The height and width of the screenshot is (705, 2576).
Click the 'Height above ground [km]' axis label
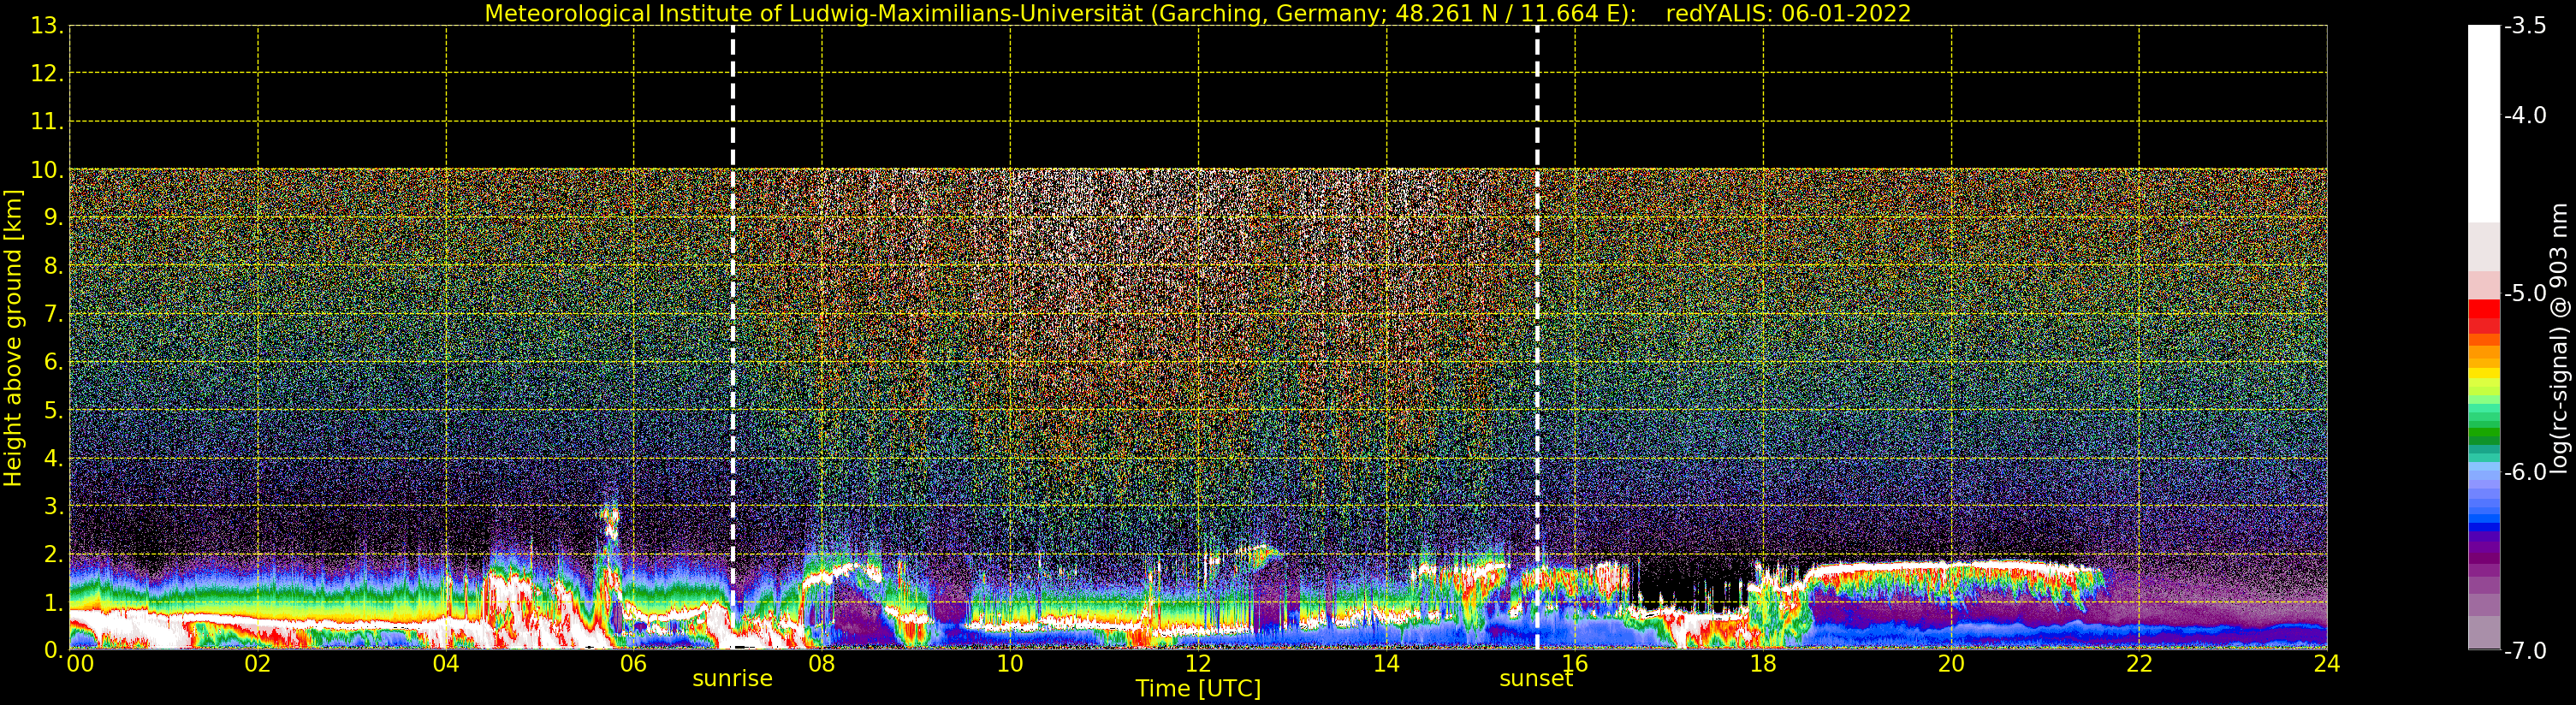tap(13, 338)
